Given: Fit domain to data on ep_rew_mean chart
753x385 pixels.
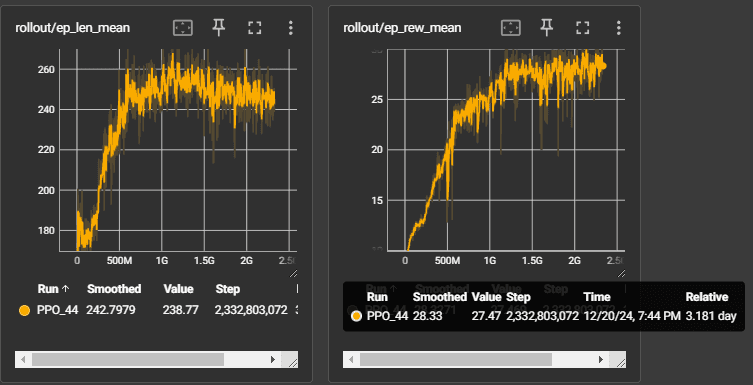Looking at the screenshot, I should point(510,28).
